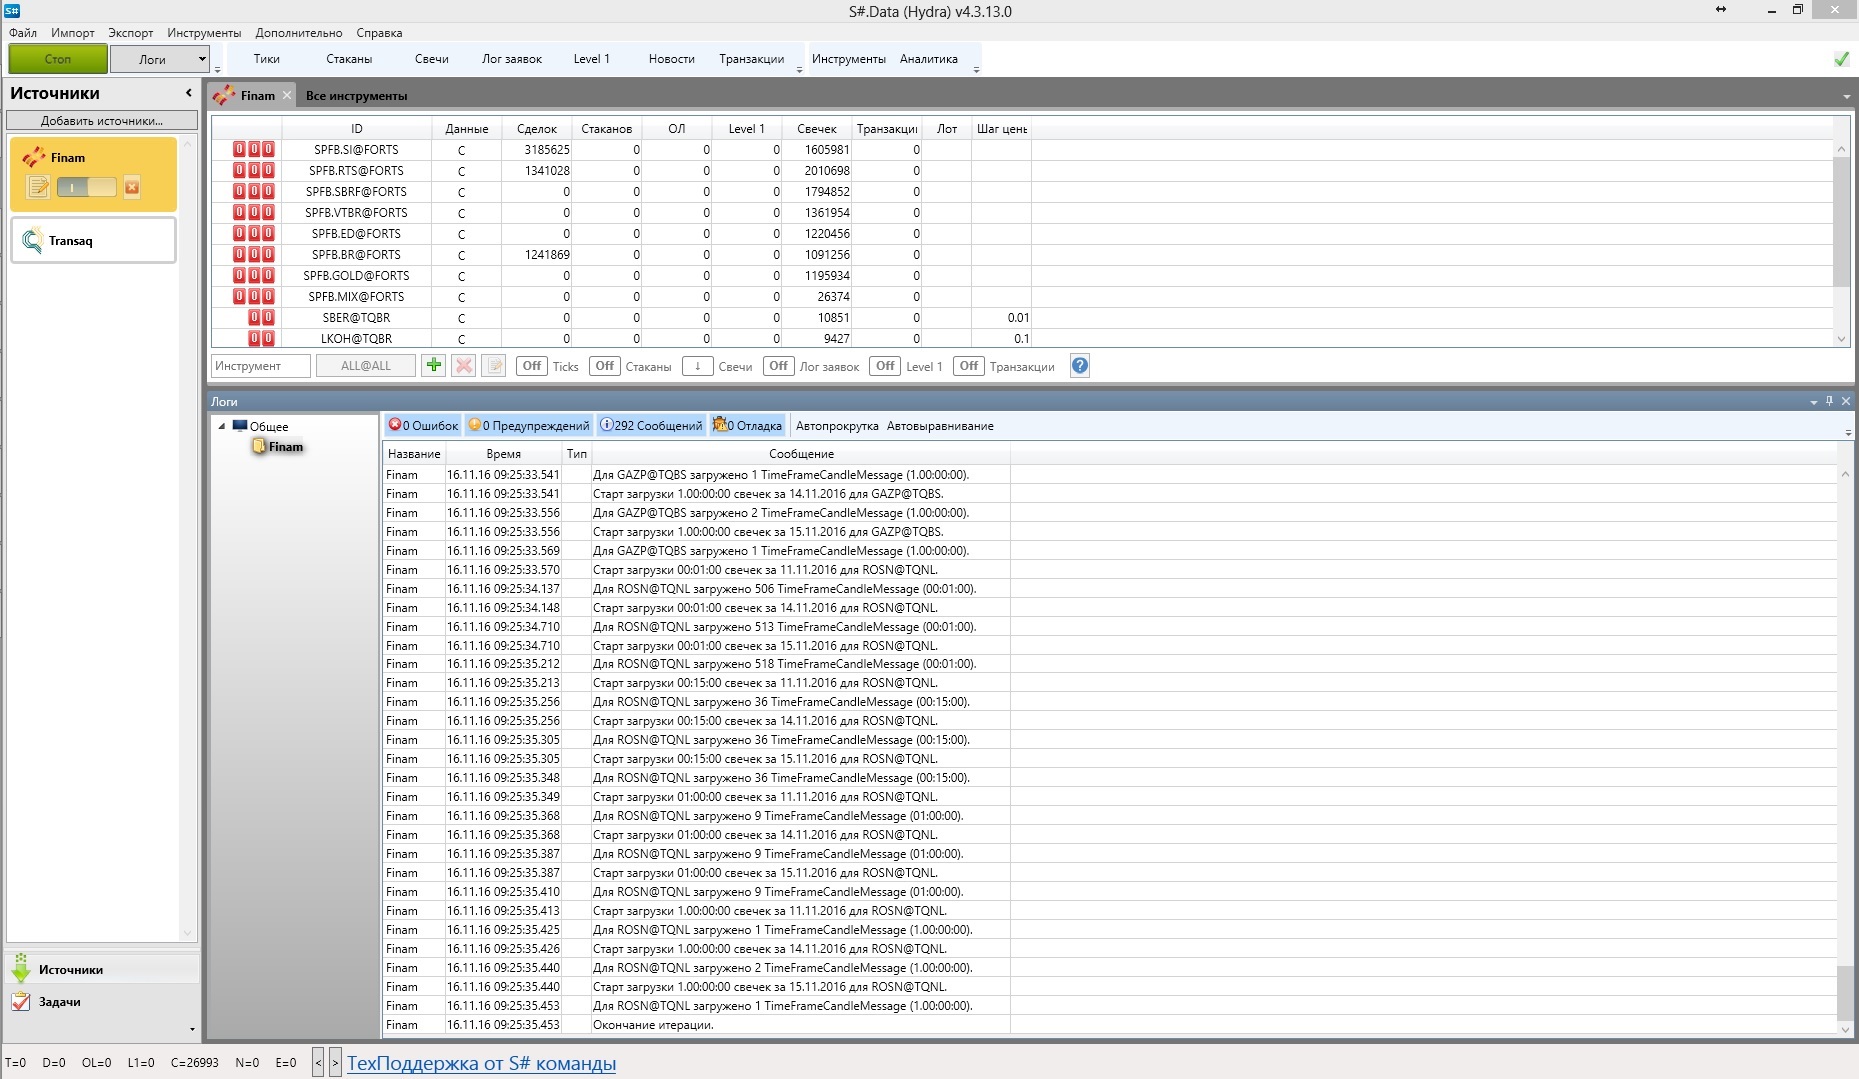Select the Transaq source card
The height and width of the screenshot is (1079, 1859).
(x=94, y=241)
